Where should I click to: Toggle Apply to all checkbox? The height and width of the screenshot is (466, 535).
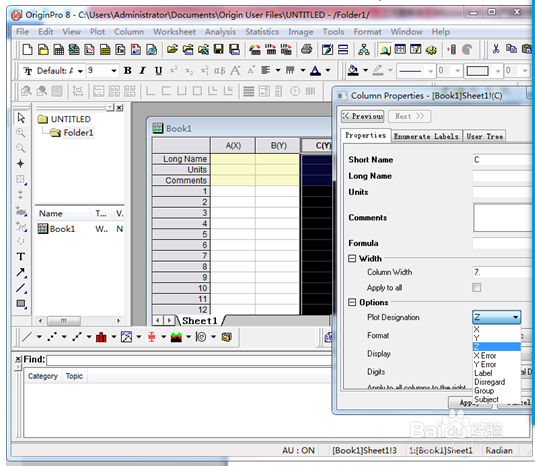tap(477, 287)
